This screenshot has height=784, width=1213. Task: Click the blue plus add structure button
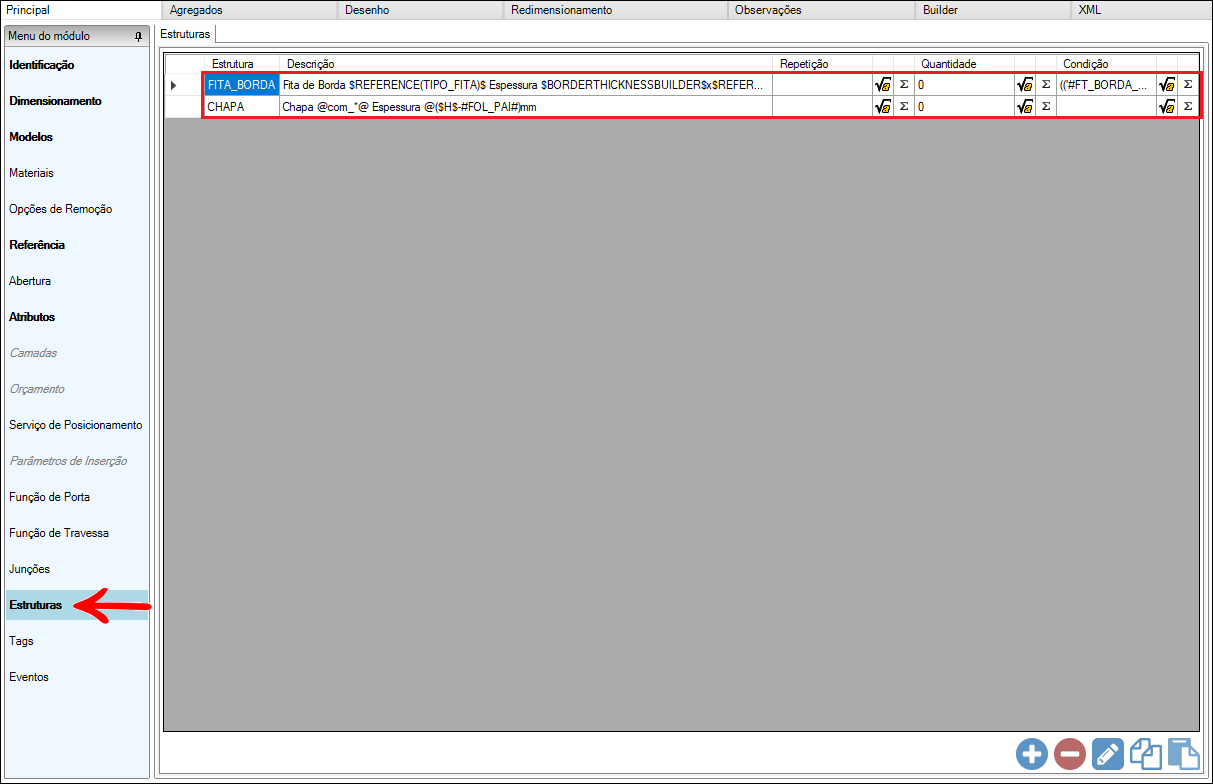[x=1032, y=753]
